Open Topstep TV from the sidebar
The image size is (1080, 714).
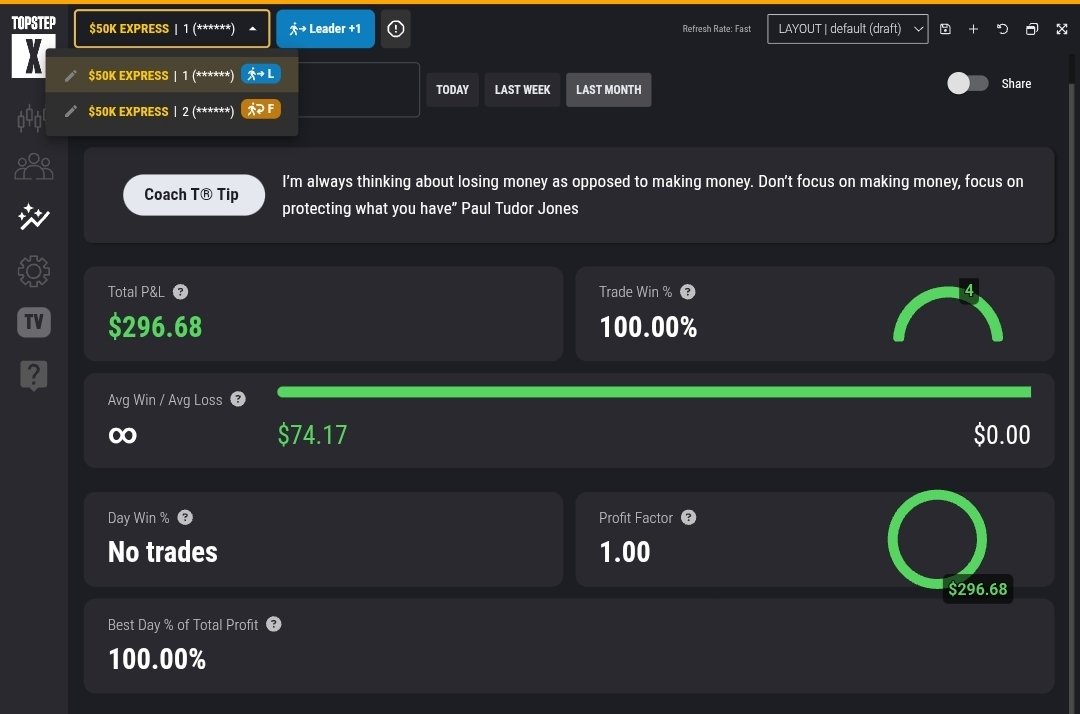point(33,322)
